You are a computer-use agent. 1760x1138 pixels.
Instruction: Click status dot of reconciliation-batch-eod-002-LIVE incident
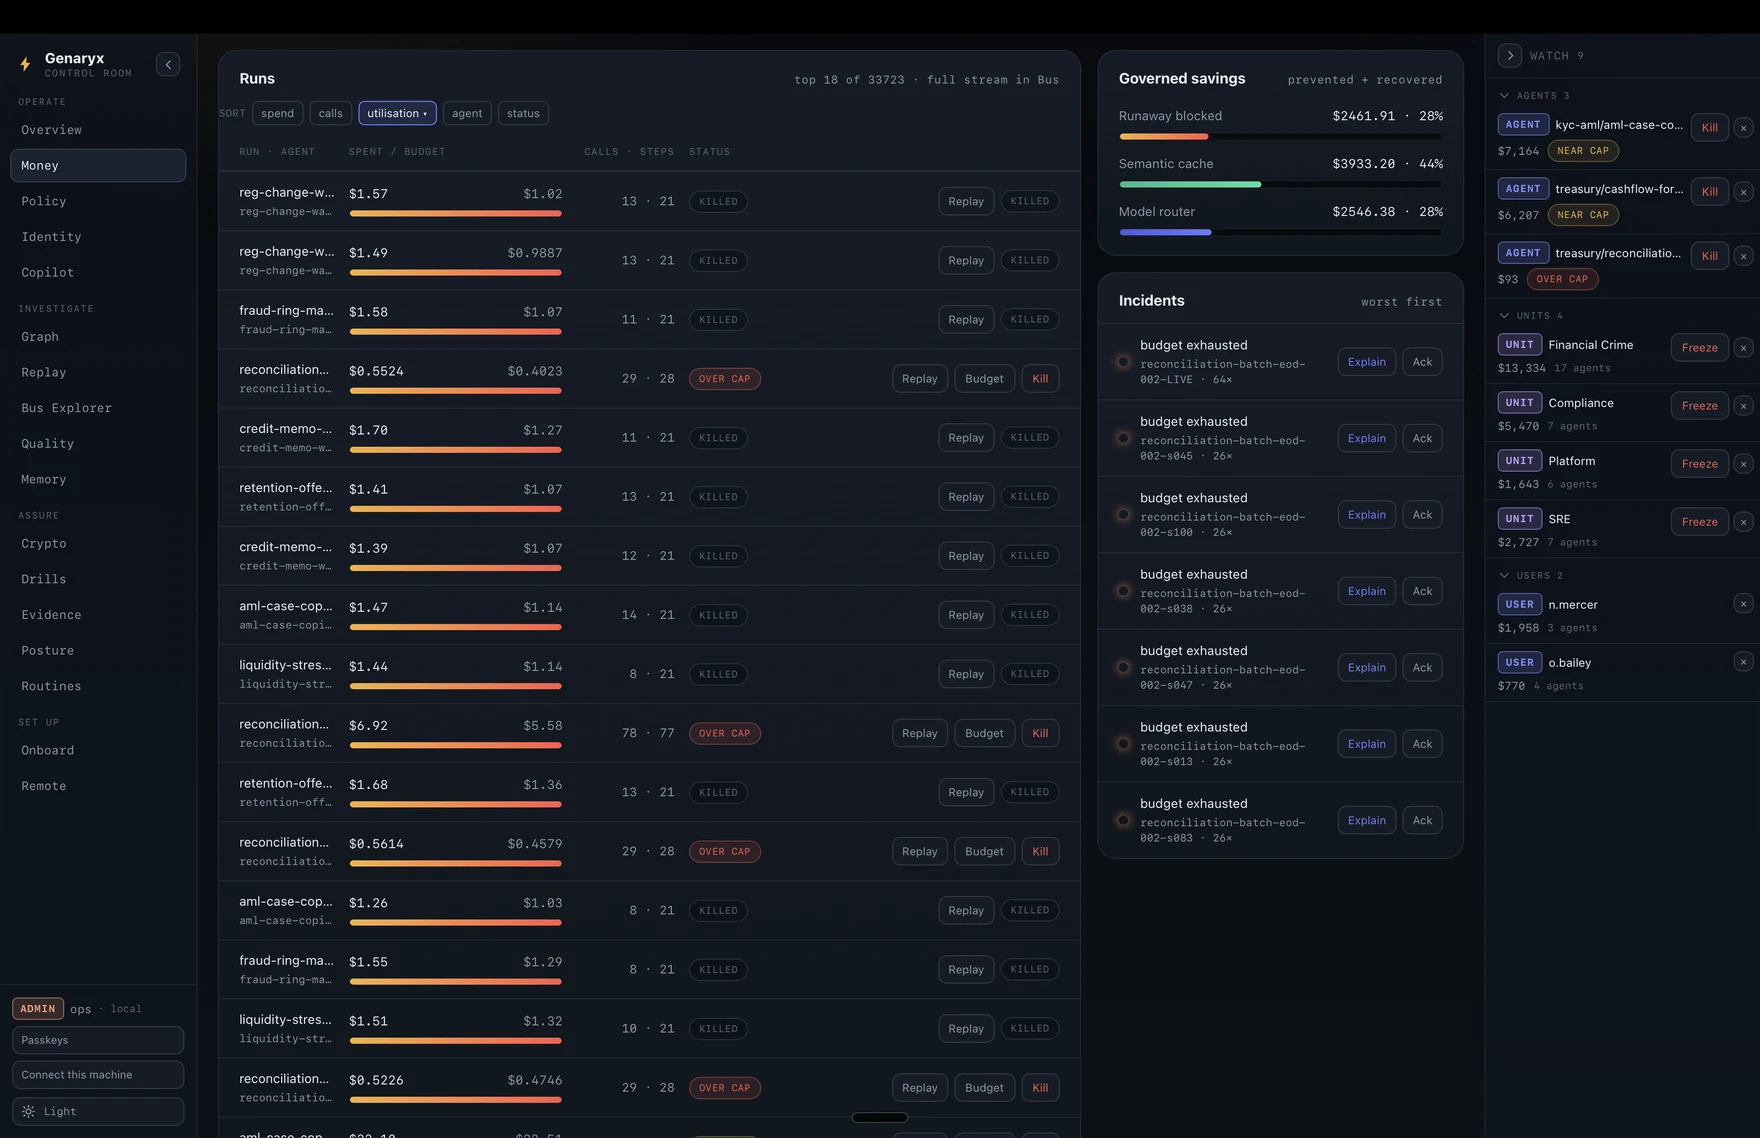click(1123, 362)
